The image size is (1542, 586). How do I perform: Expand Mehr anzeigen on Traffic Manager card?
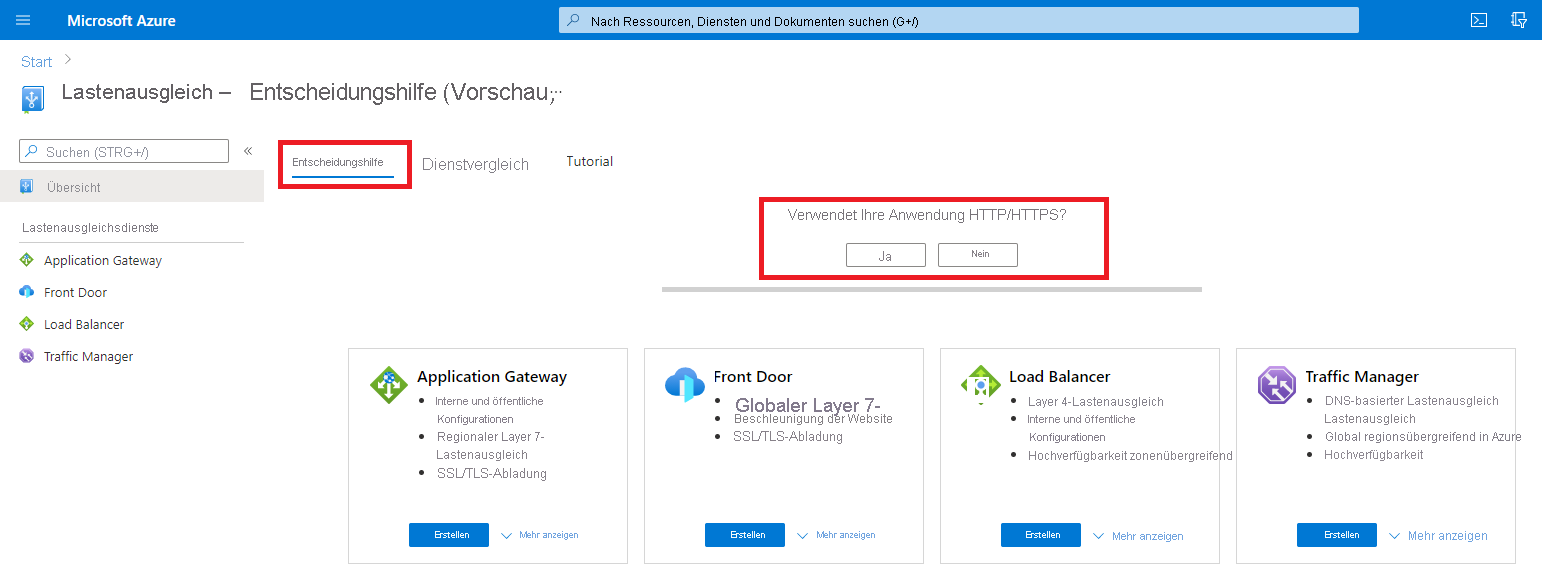click(x=1437, y=536)
